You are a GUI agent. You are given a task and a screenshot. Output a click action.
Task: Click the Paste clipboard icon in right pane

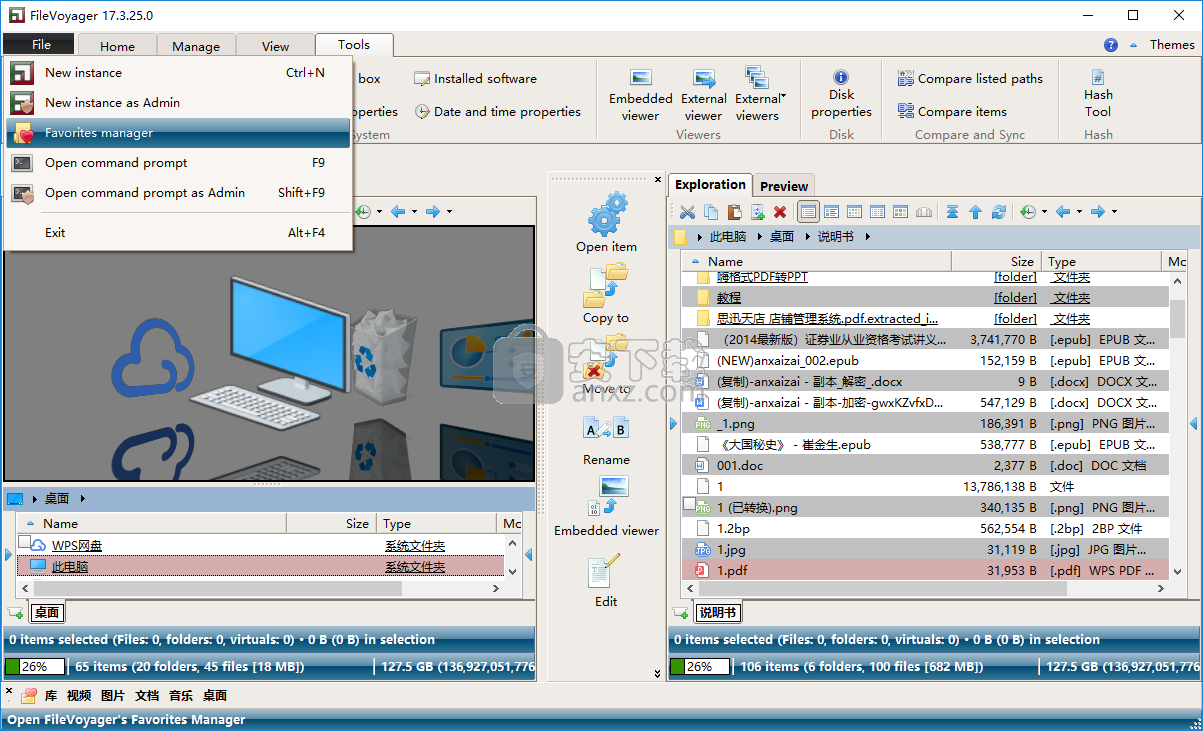click(x=734, y=212)
